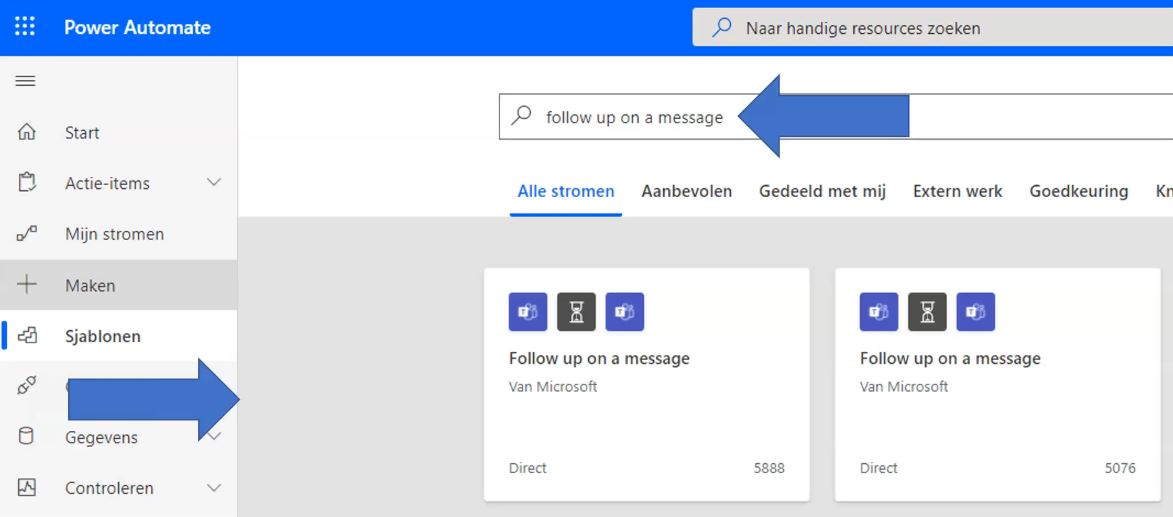The height and width of the screenshot is (517, 1173).
Task: Switch to the Extern werk tab
Action: coord(958,192)
